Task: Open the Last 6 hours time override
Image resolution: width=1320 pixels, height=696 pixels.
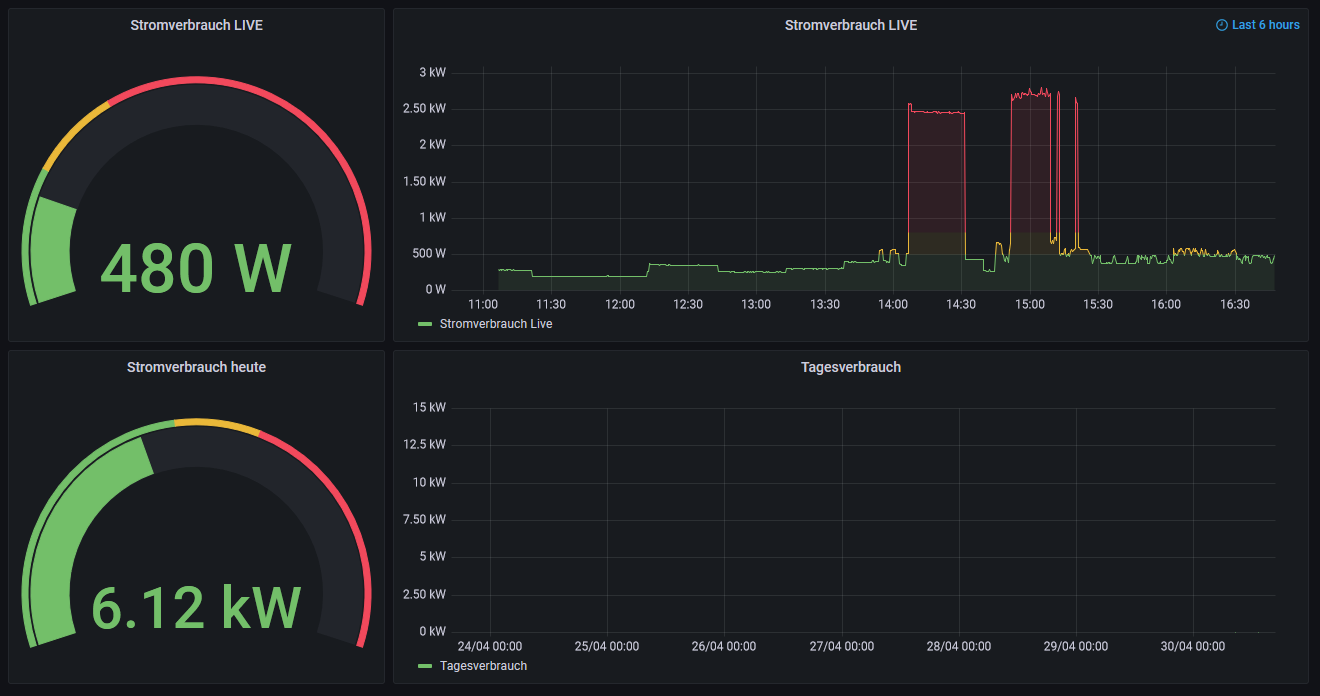Action: coord(1258,25)
